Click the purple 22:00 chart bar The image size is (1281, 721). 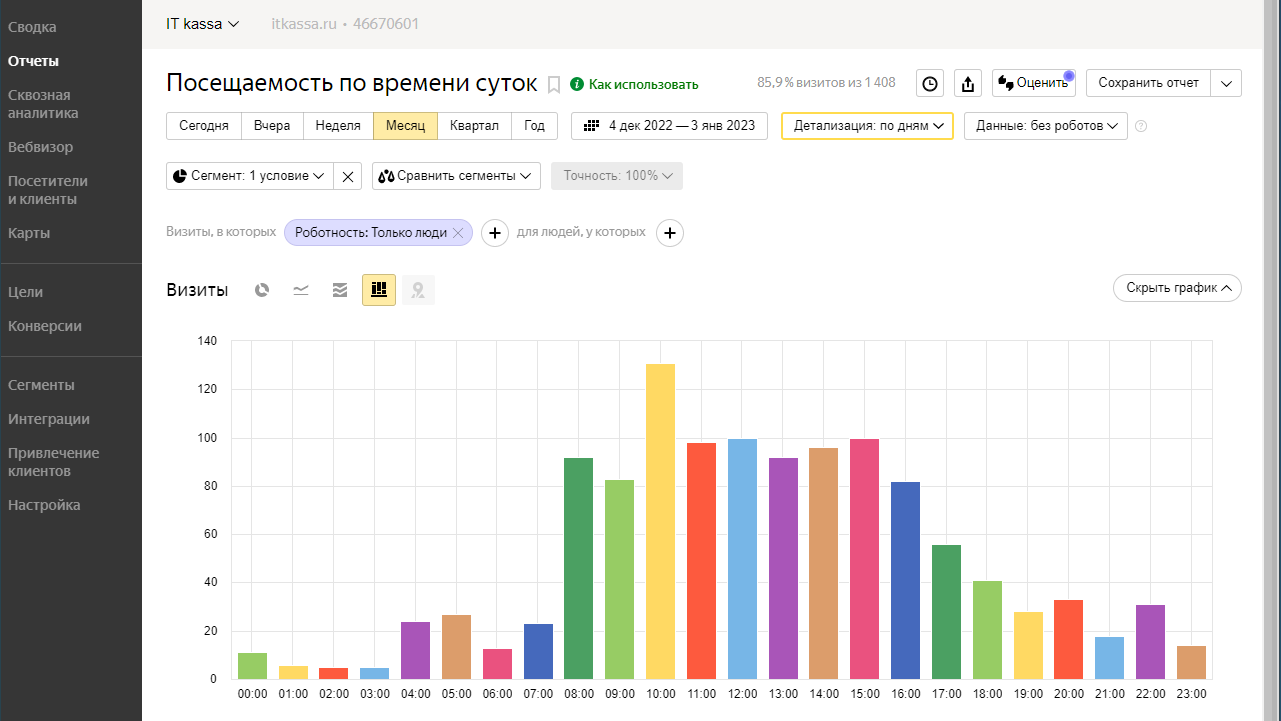click(x=1151, y=642)
